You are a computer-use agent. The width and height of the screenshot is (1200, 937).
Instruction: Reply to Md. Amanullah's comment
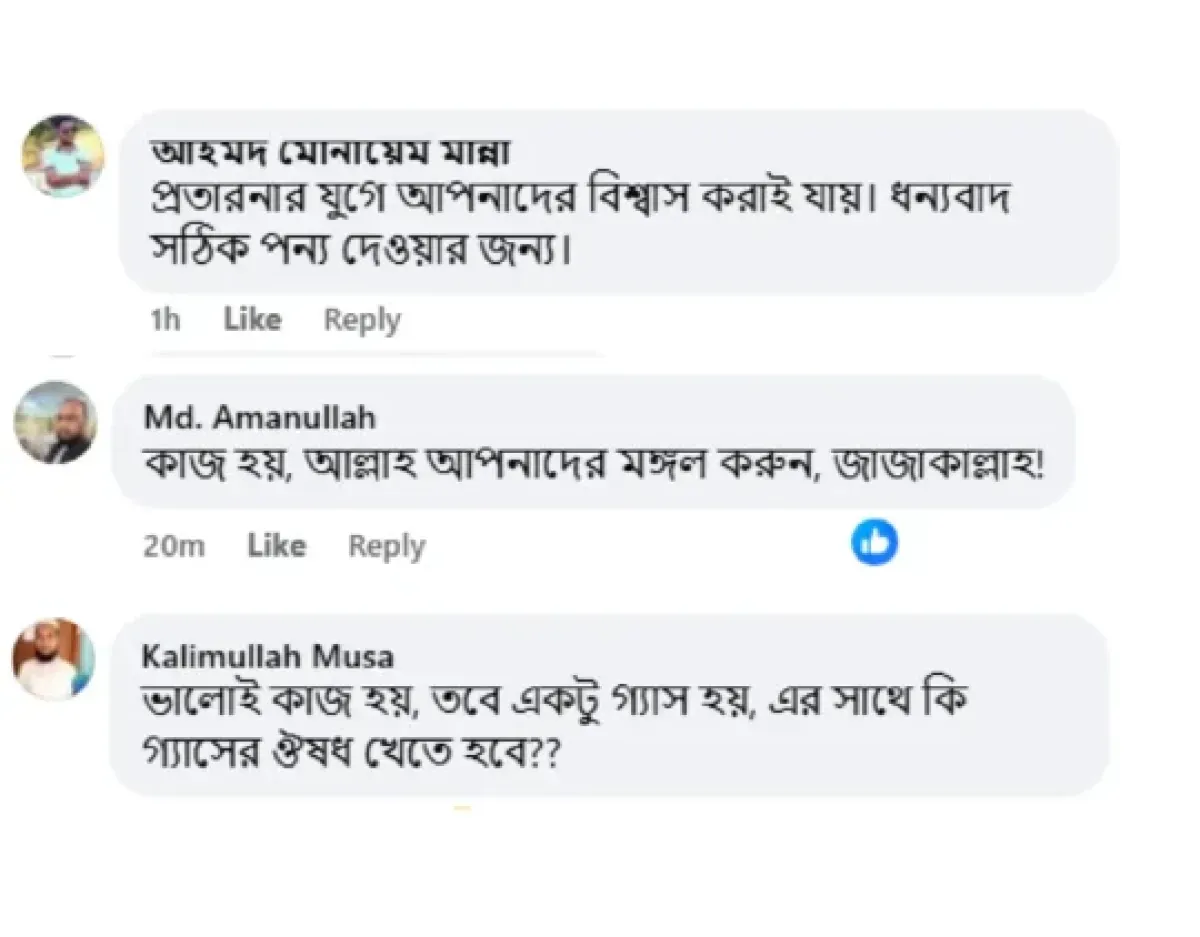(x=386, y=547)
